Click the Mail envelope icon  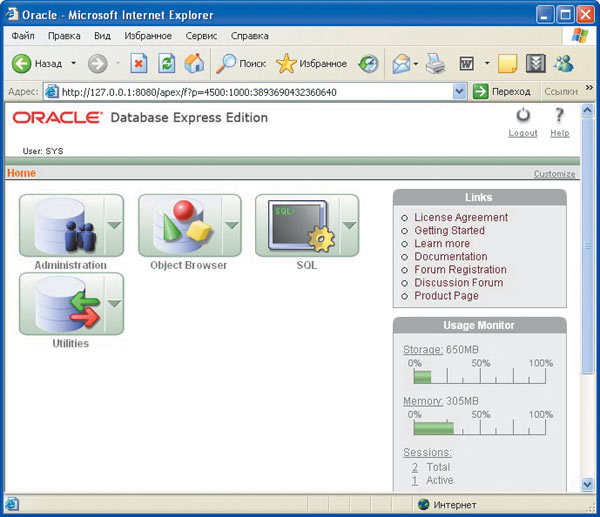pos(401,64)
